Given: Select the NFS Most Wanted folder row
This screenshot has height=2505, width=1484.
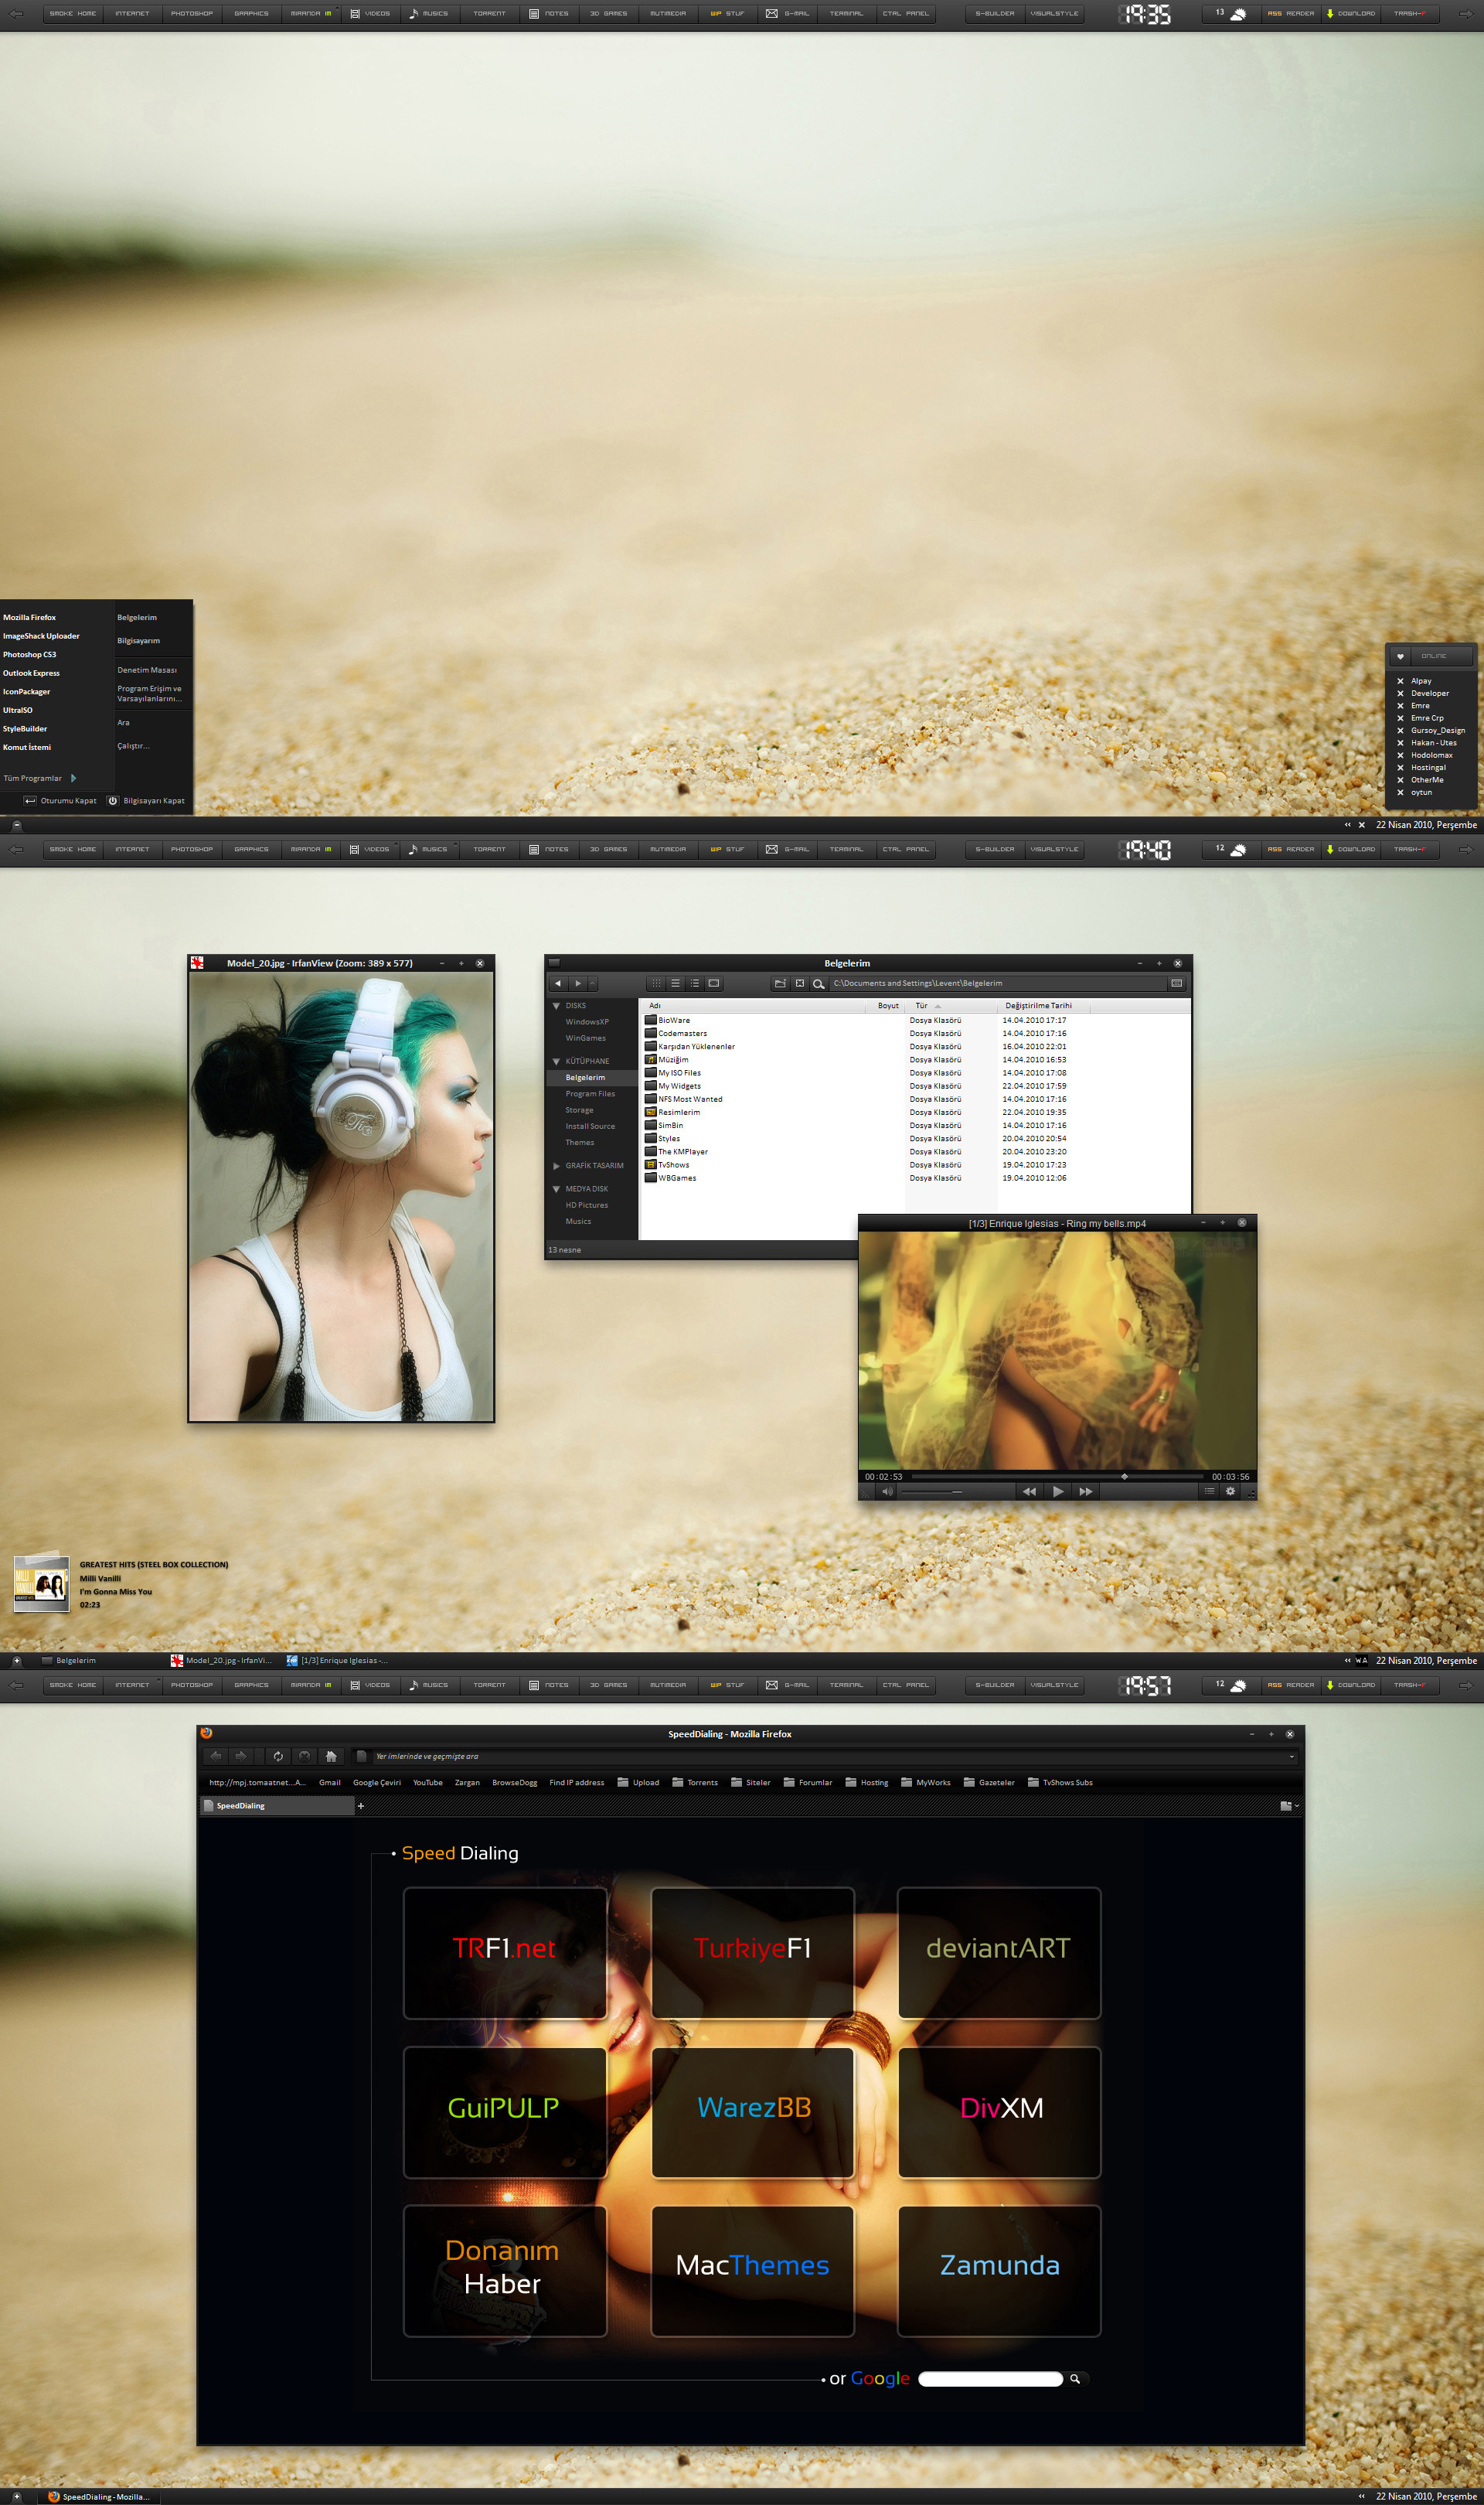Looking at the screenshot, I should click(x=684, y=1099).
